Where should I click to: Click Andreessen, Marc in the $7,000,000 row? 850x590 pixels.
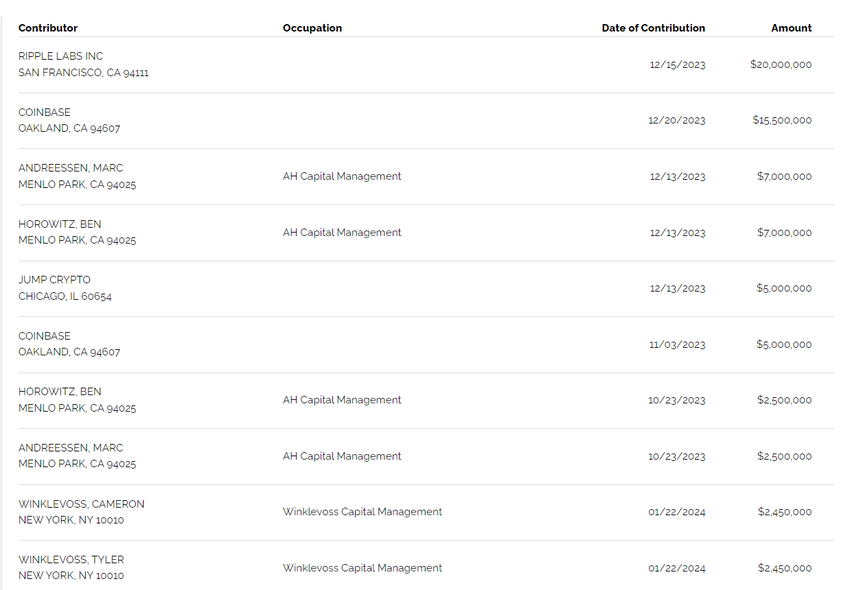pos(71,168)
